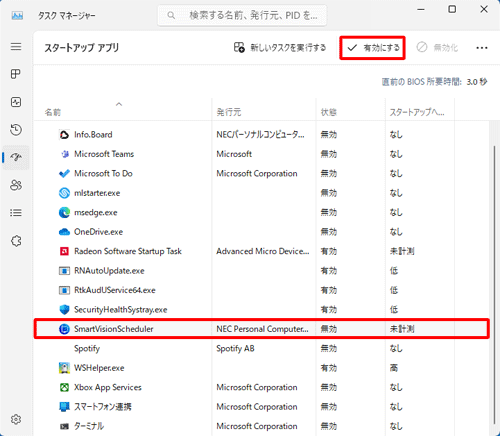
Task: Click the Info.Board app icon
Action: 64,135
